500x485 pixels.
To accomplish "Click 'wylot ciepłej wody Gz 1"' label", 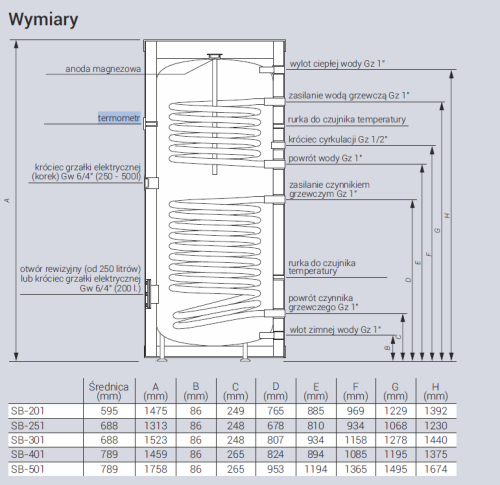I will pyautogui.click(x=337, y=64).
